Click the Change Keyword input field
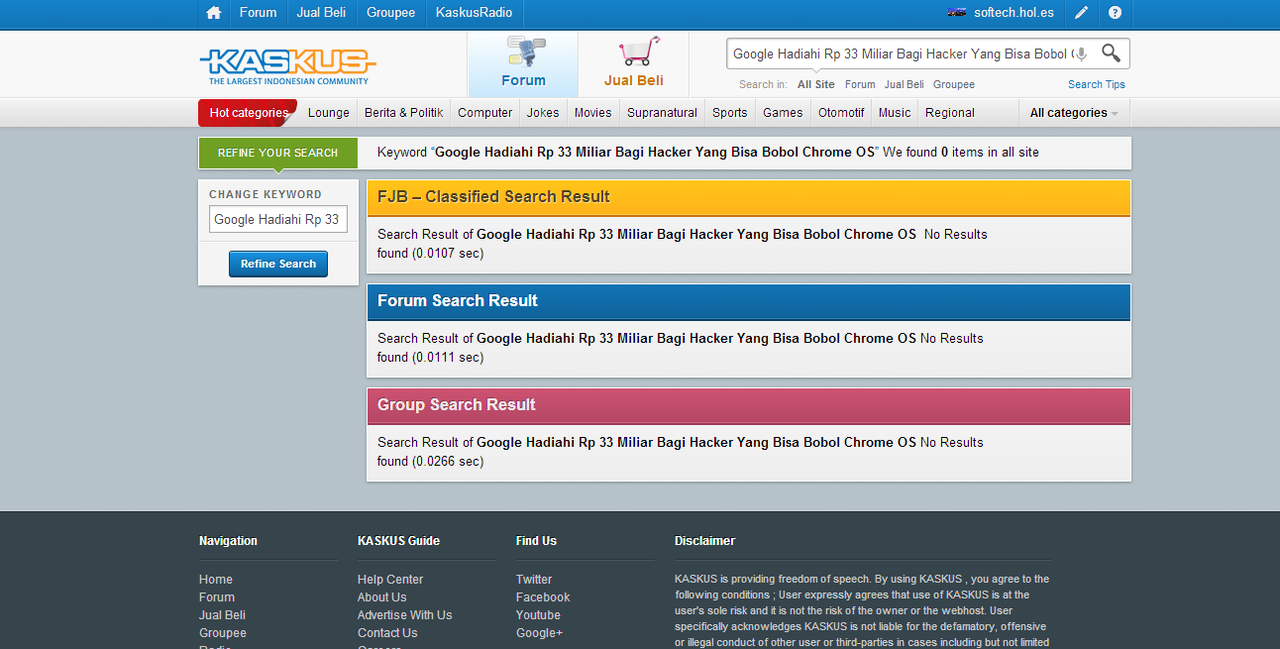The height and width of the screenshot is (649, 1280). [x=278, y=219]
